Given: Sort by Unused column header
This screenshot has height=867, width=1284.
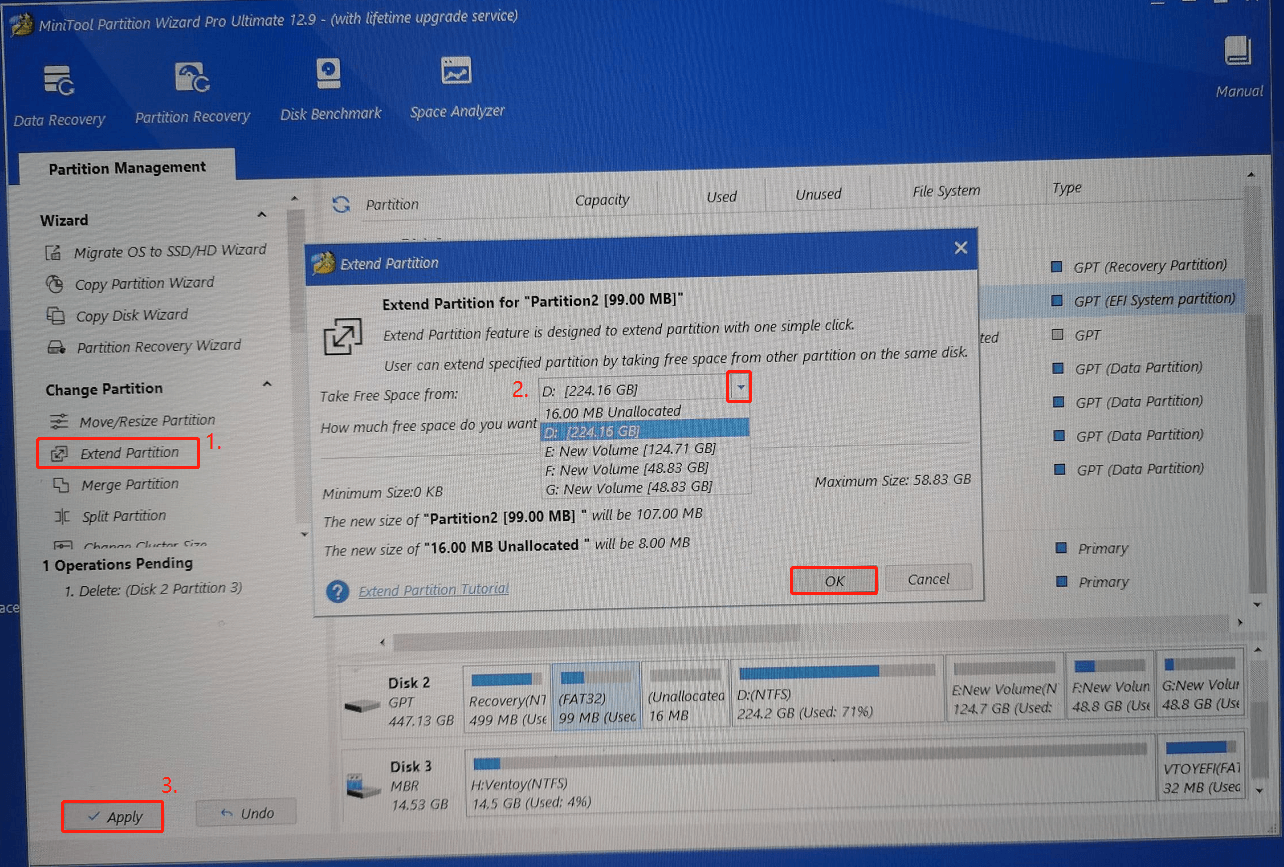Looking at the screenshot, I should pos(818,194).
